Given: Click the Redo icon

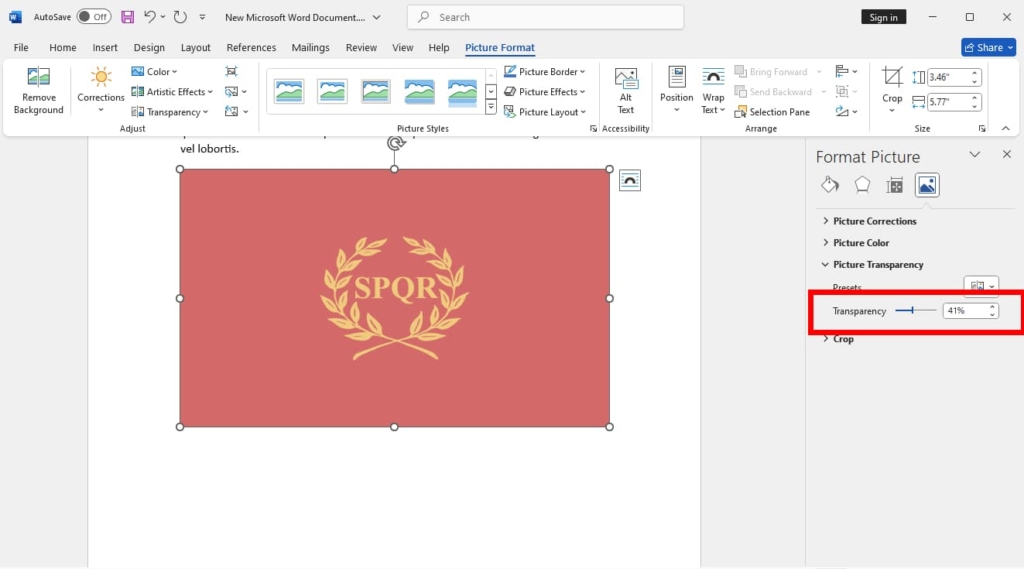Looking at the screenshot, I should pos(180,17).
